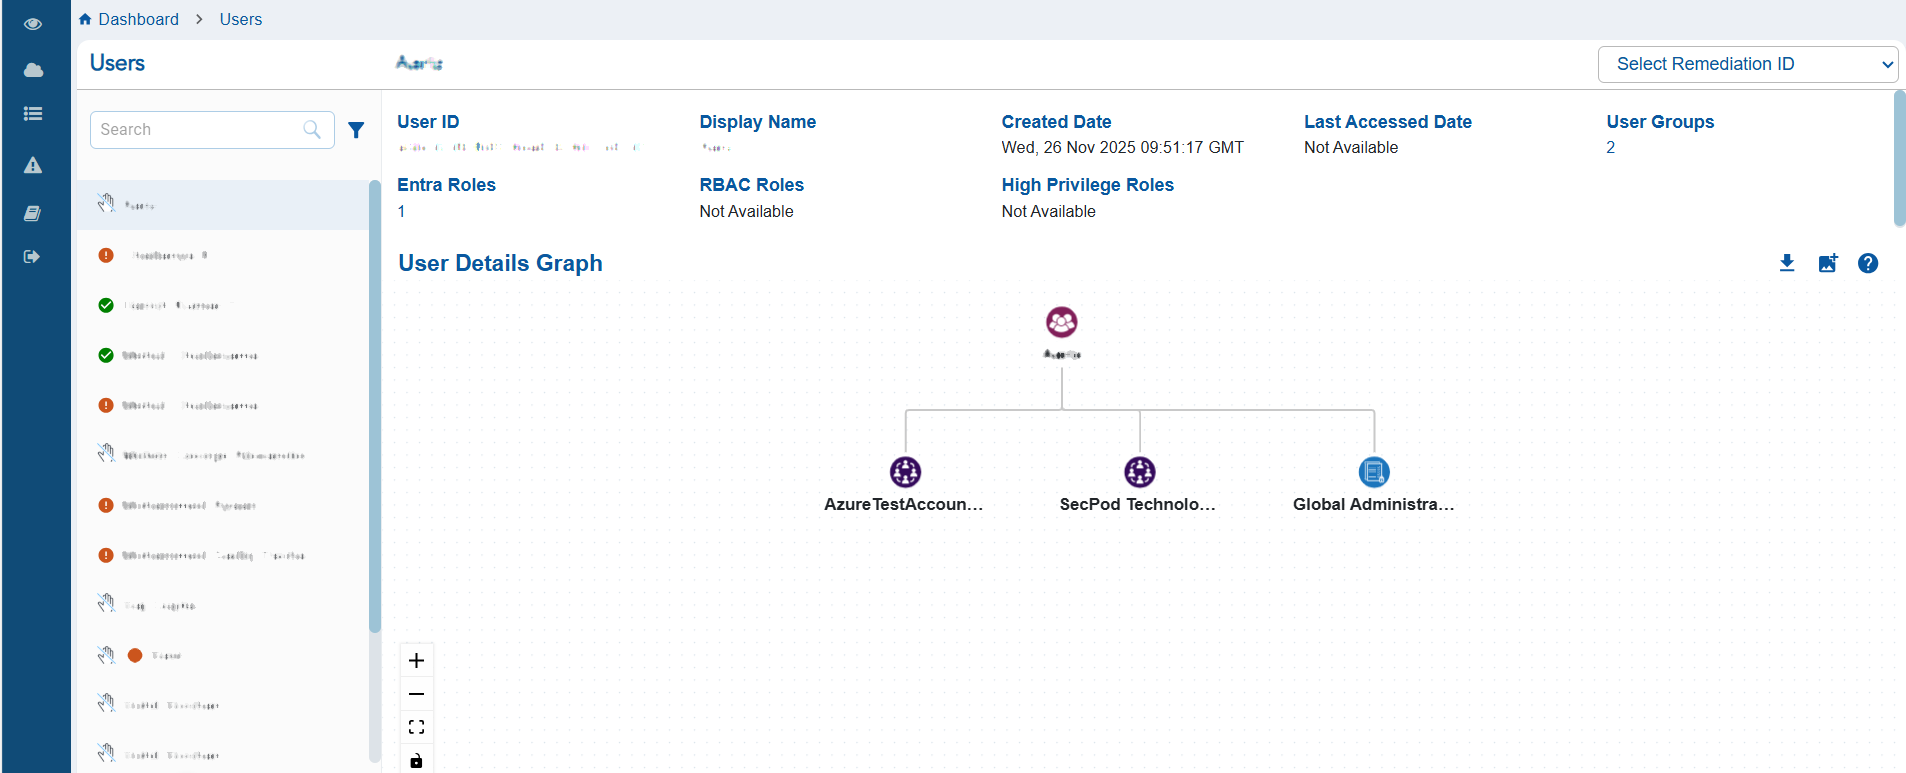Open the alerts warning triangle icon

click(x=33, y=165)
